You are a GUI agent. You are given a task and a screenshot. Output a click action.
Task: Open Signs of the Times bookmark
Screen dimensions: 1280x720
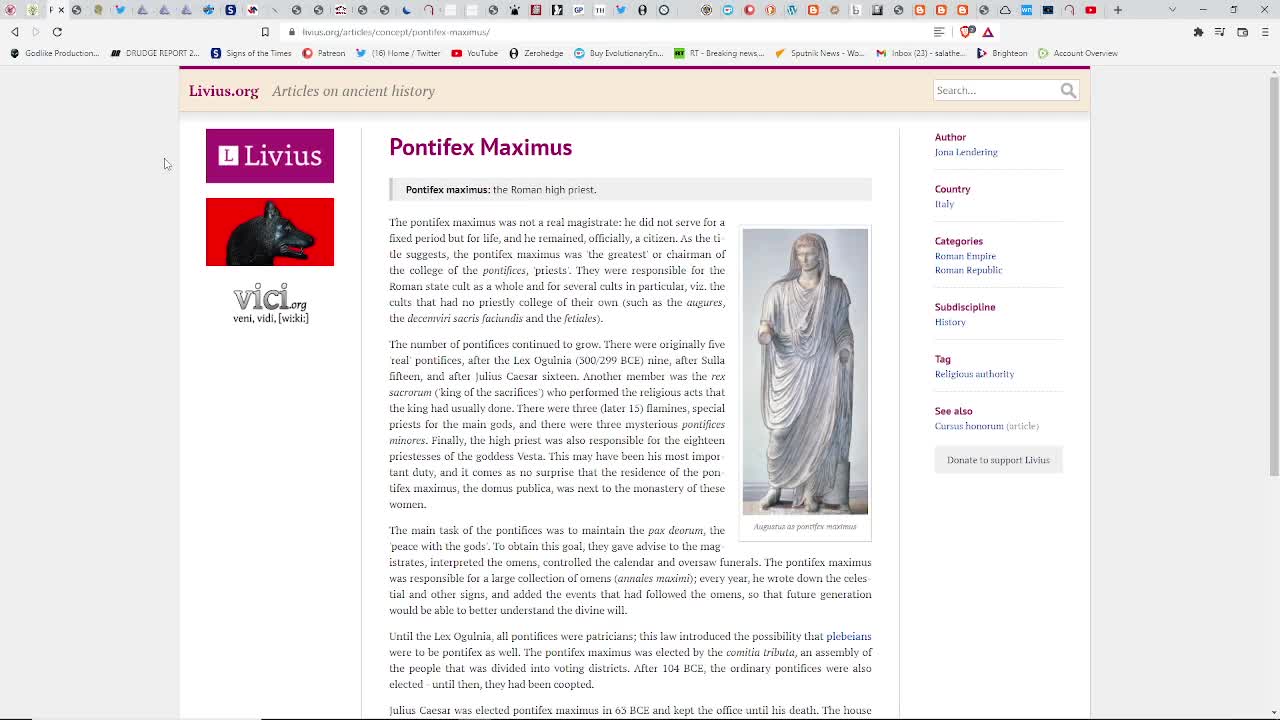[251, 53]
